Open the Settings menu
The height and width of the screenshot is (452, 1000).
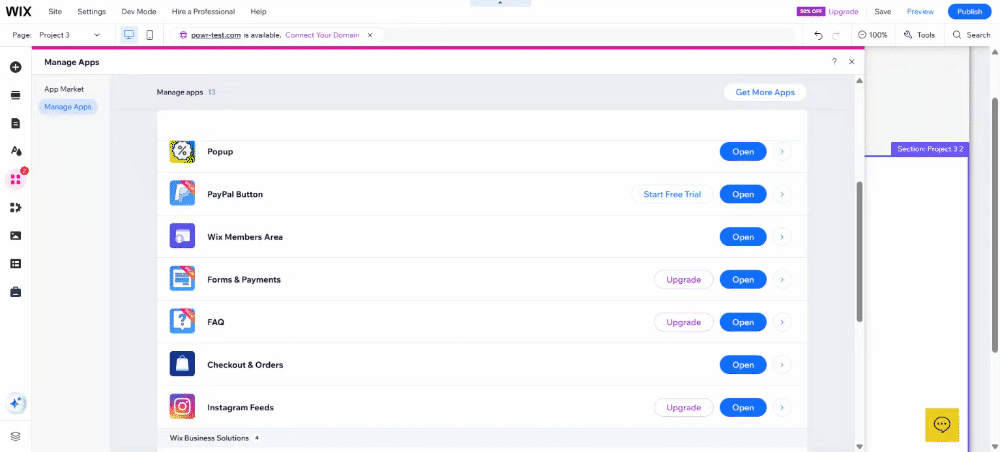click(x=92, y=11)
